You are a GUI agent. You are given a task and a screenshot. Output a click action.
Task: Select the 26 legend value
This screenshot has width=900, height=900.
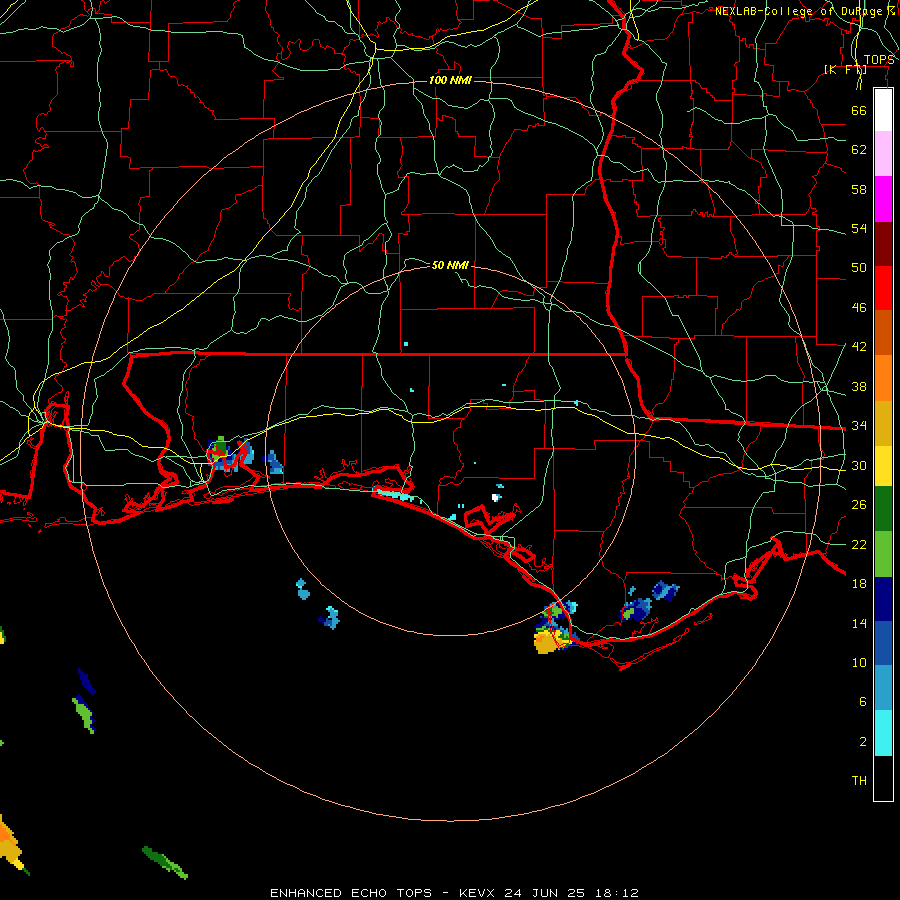pyautogui.click(x=859, y=505)
